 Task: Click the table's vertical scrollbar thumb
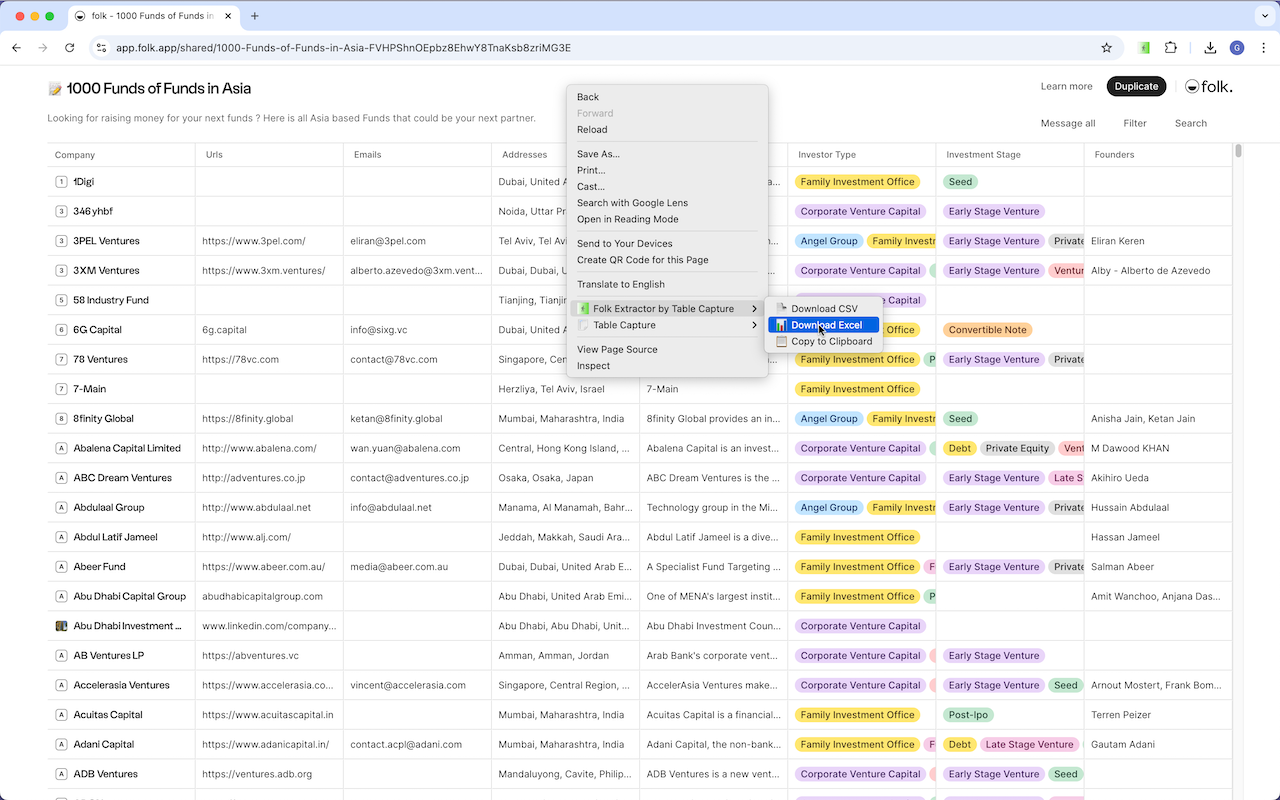pyautogui.click(x=1239, y=151)
